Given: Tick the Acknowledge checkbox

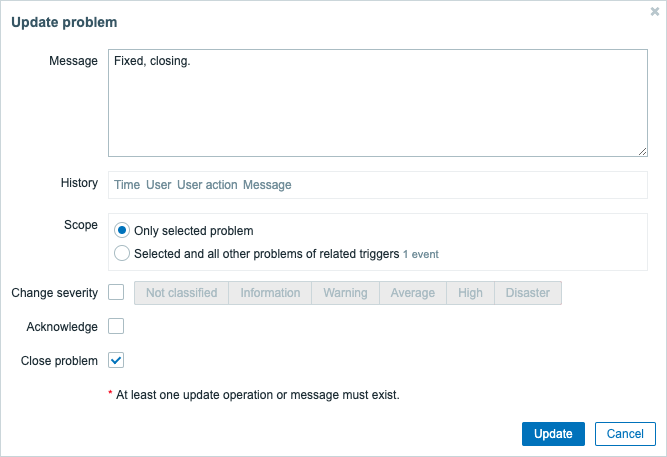Looking at the screenshot, I should point(116,326).
